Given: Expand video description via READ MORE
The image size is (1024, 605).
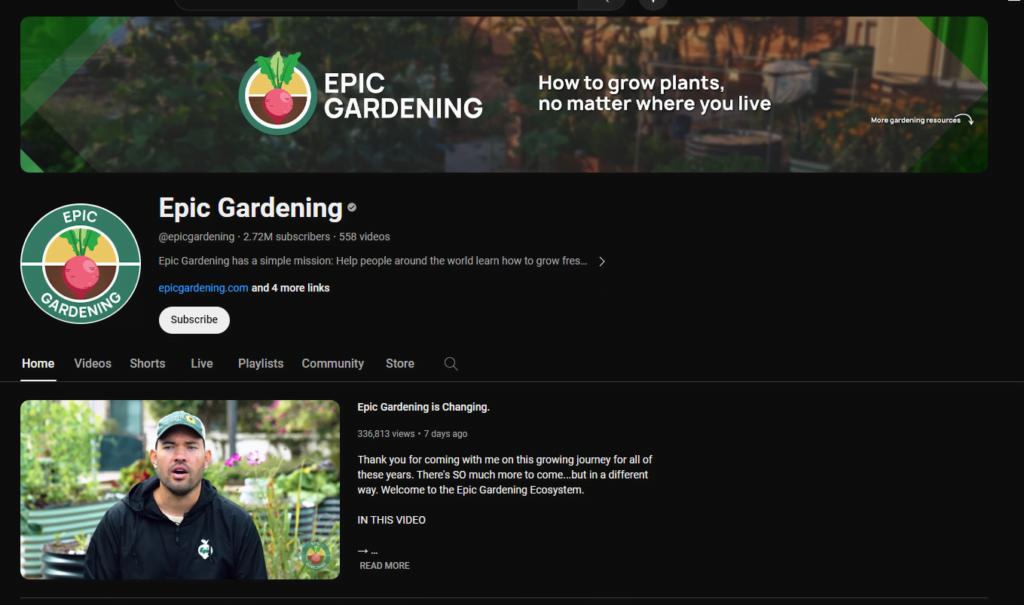Looking at the screenshot, I should [x=385, y=566].
